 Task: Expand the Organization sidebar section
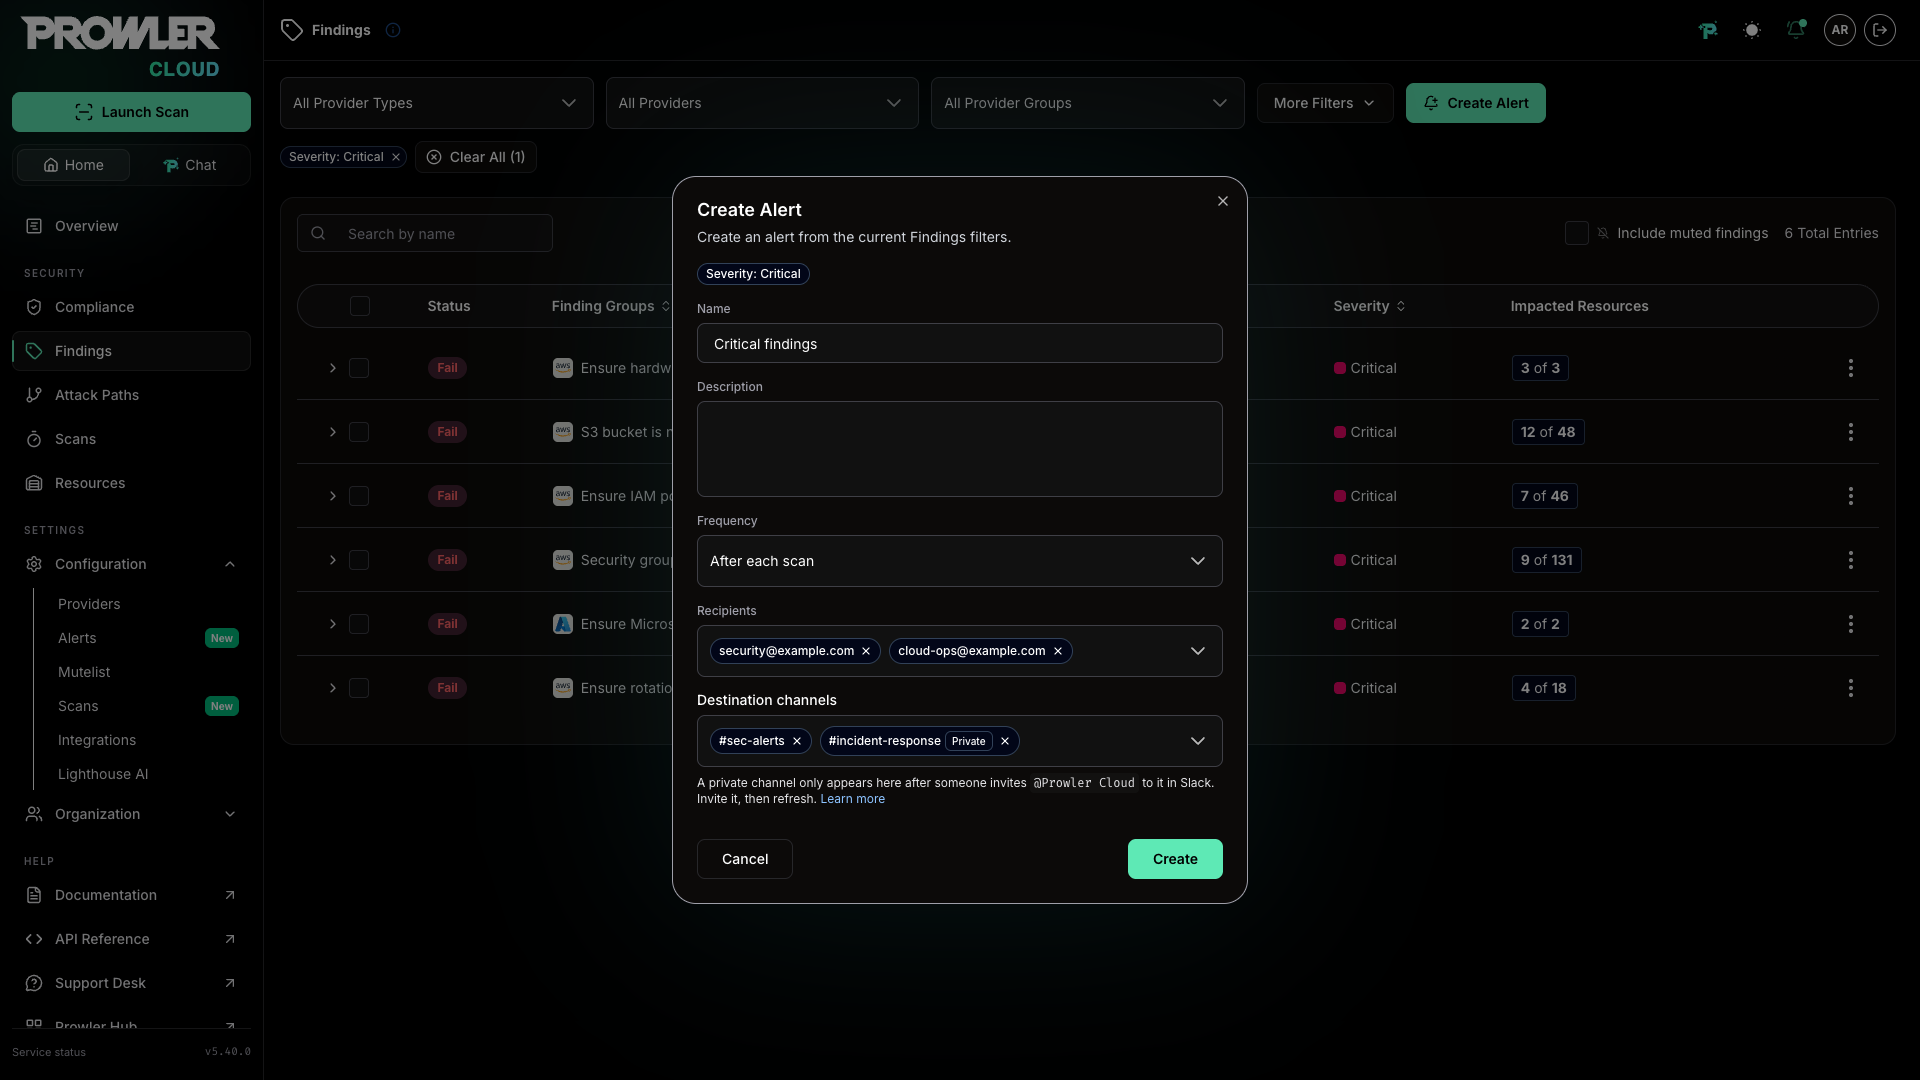[131, 814]
